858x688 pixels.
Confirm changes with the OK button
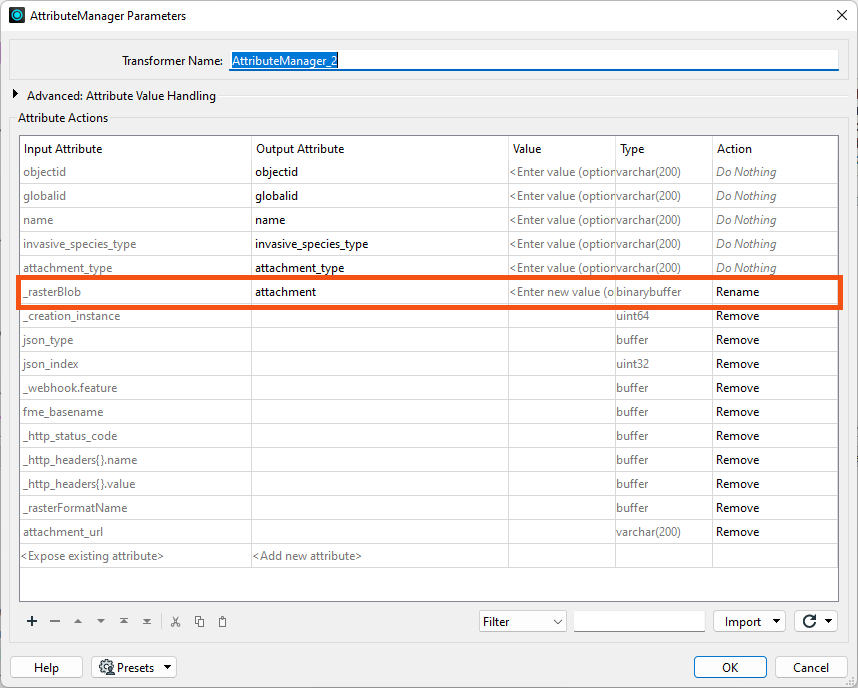pyautogui.click(x=730, y=667)
